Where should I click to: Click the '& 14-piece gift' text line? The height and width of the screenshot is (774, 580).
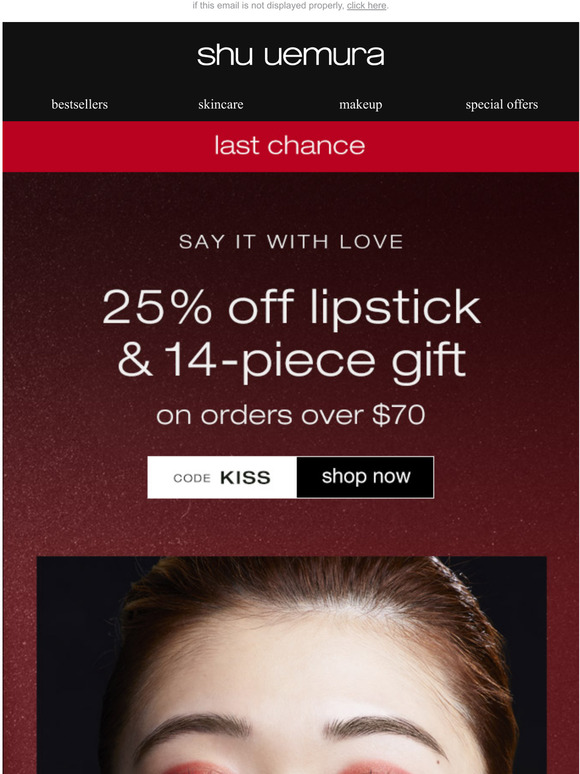[291, 361]
